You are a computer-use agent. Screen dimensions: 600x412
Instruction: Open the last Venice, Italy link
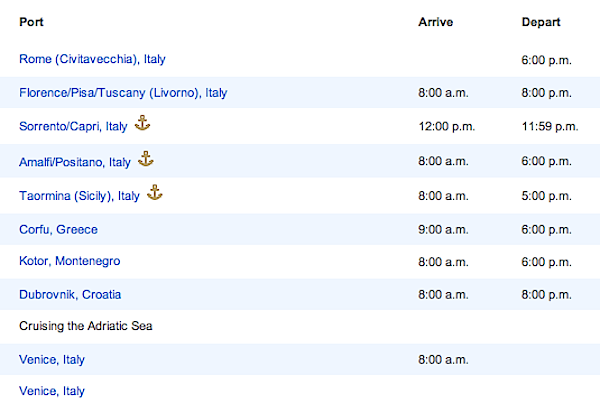52,391
